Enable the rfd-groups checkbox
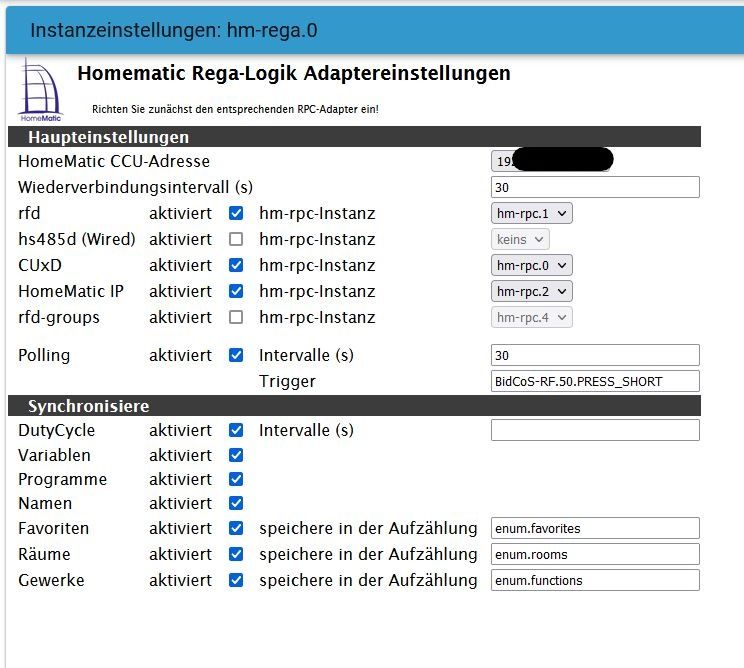The height and width of the screenshot is (668, 744). pyautogui.click(x=236, y=317)
